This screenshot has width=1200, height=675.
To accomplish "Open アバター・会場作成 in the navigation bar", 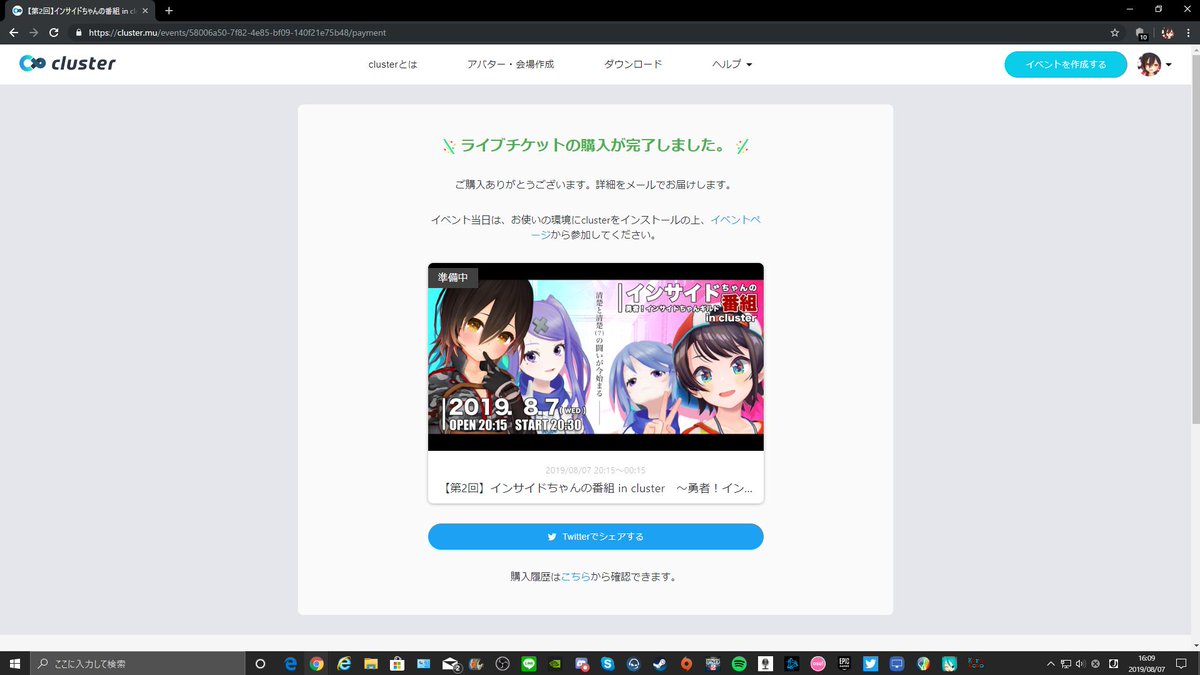I will 510,64.
